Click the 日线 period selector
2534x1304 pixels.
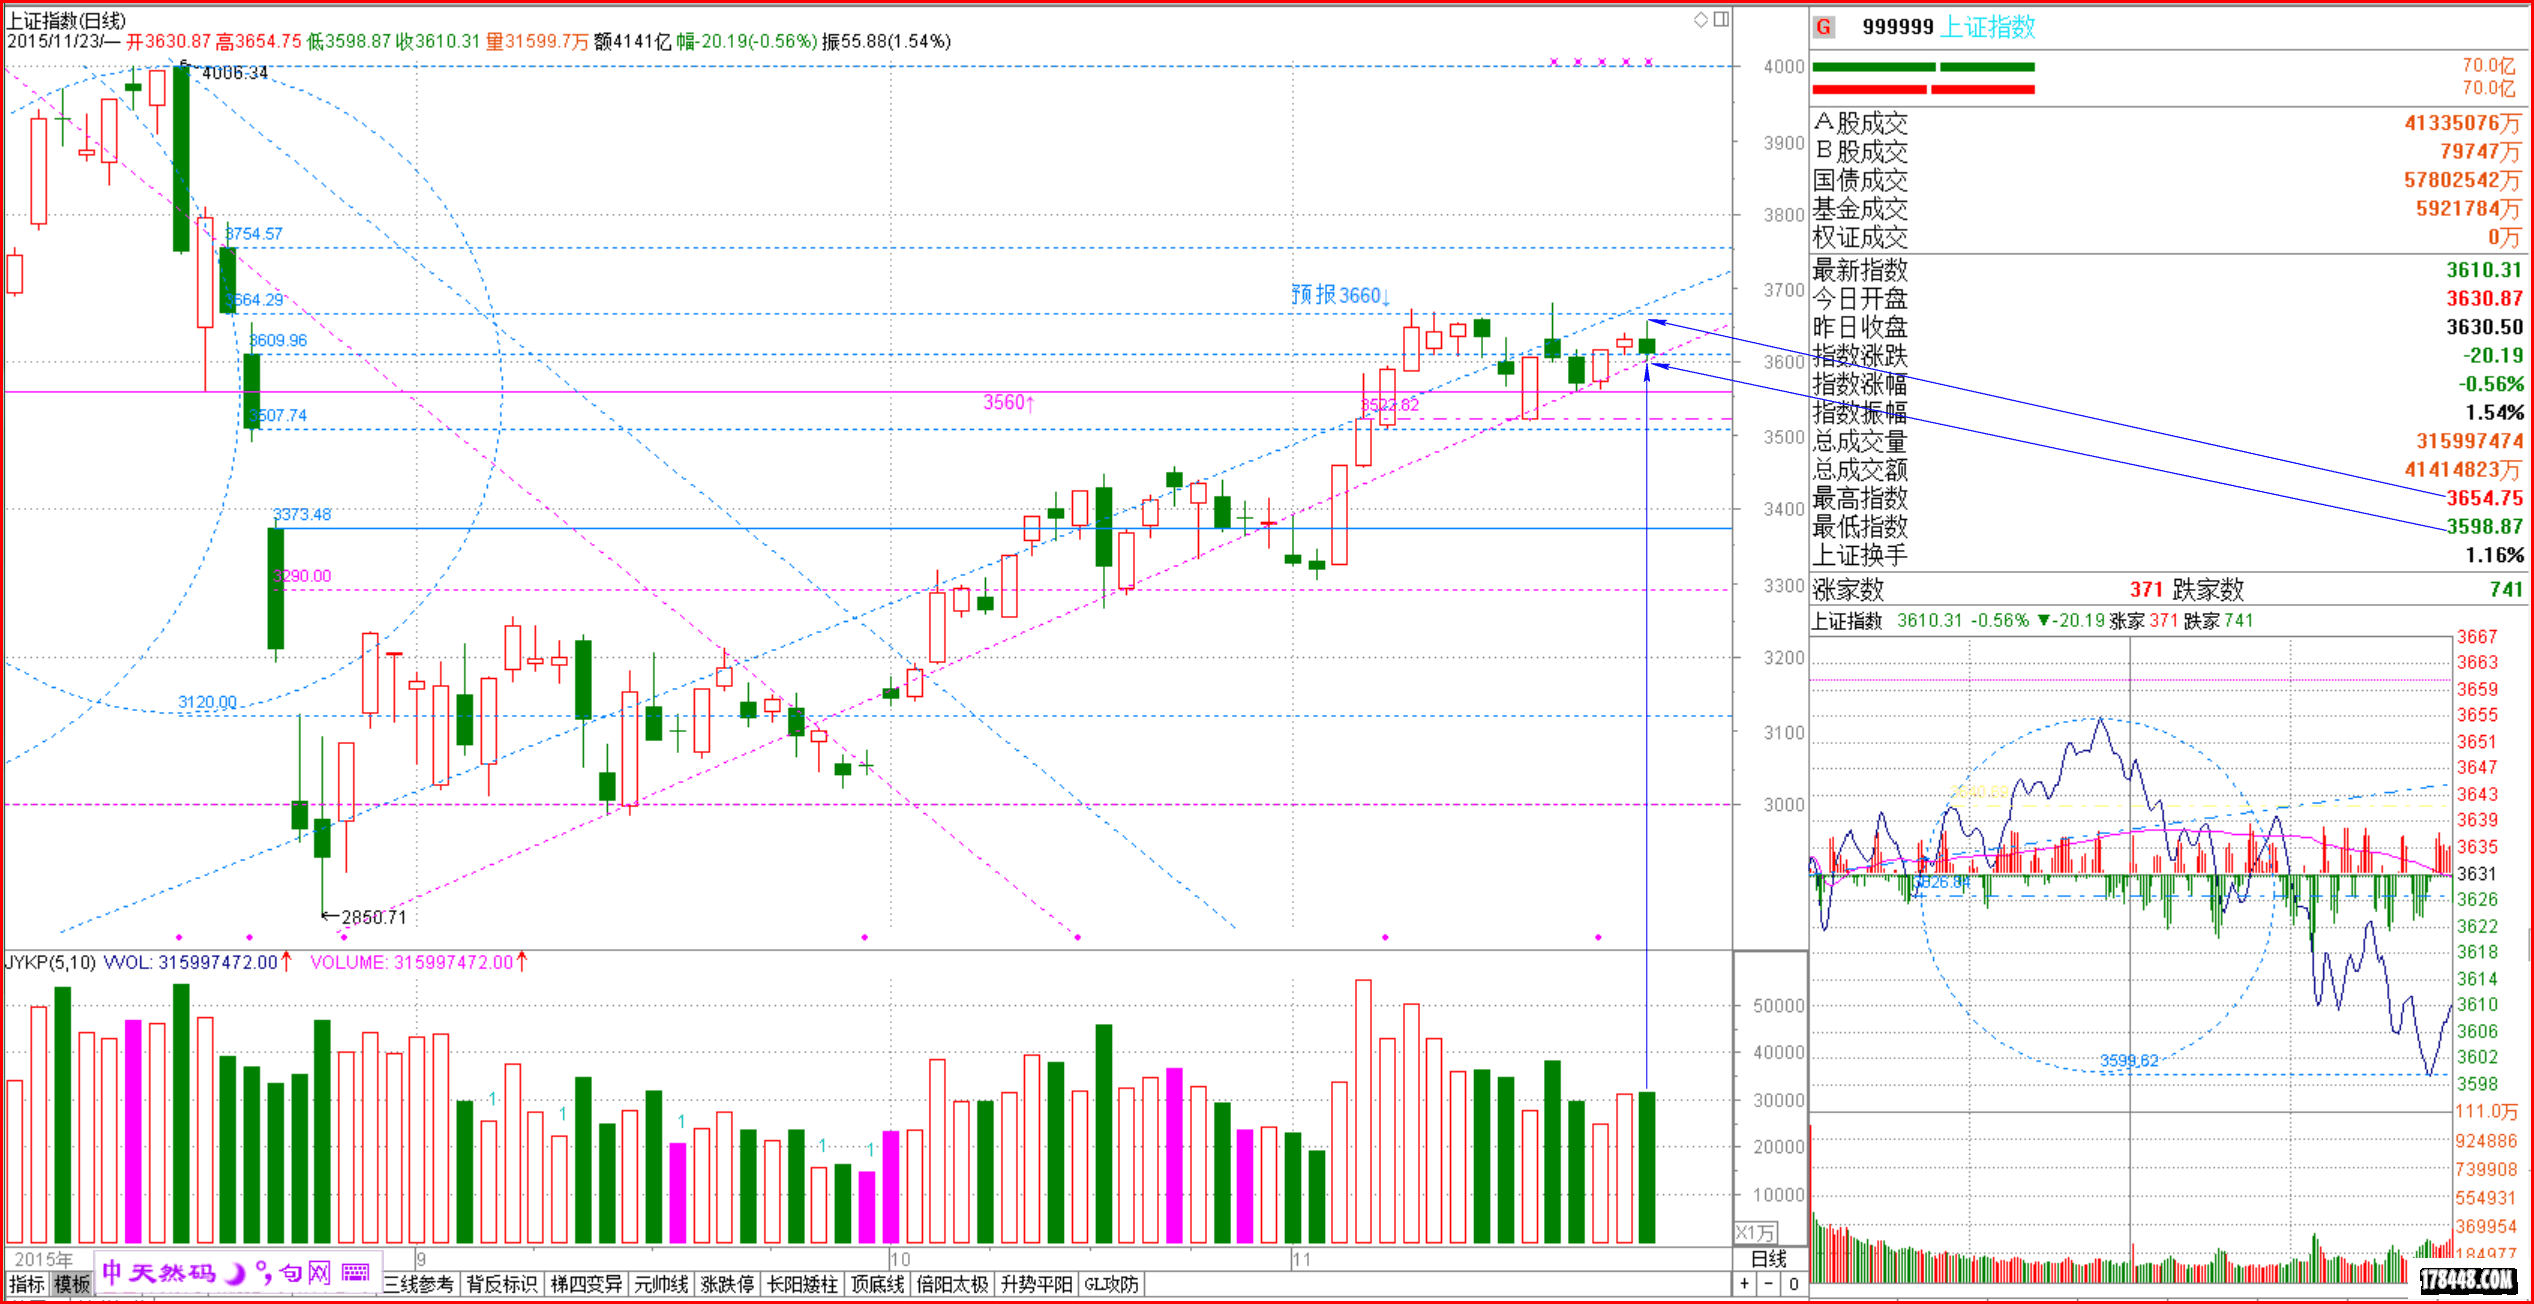pyautogui.click(x=1768, y=1259)
